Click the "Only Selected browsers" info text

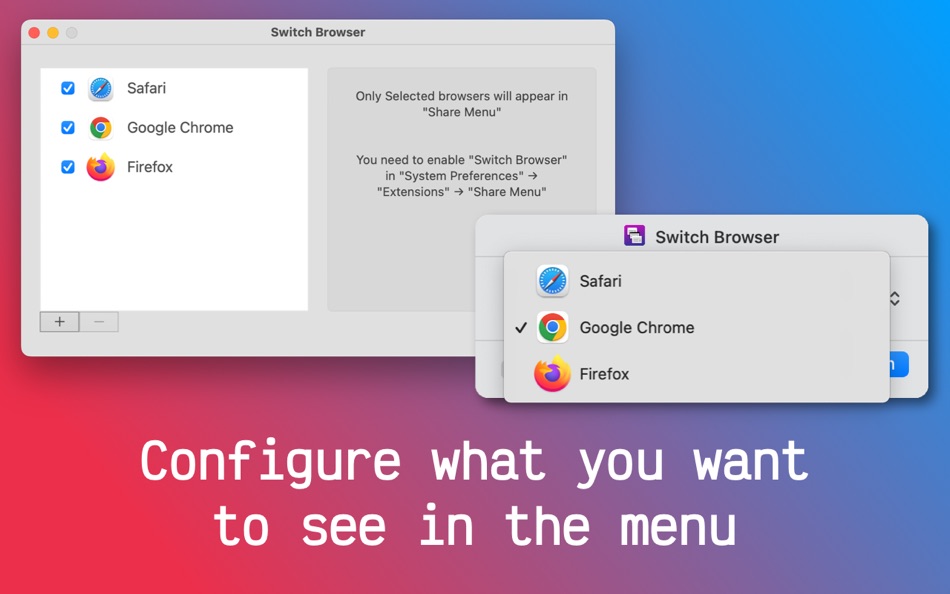(x=462, y=104)
